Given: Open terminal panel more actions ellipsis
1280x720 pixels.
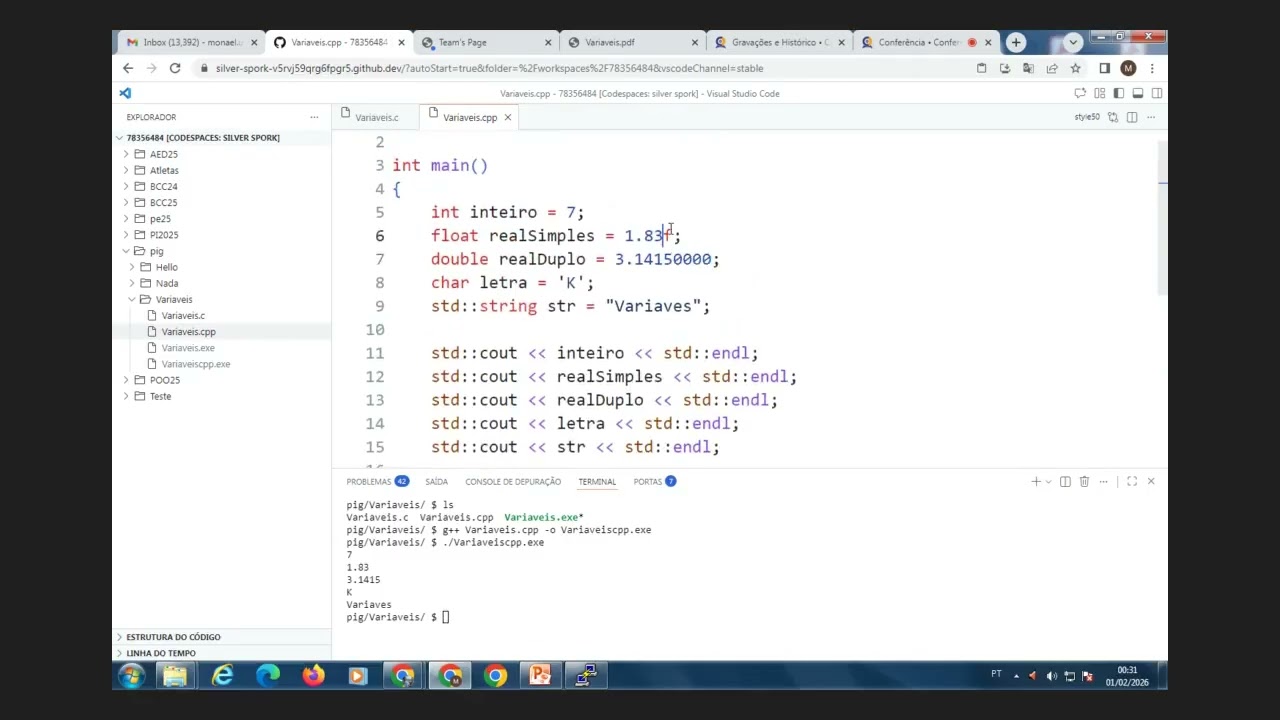Looking at the screenshot, I should pos(1103,481).
